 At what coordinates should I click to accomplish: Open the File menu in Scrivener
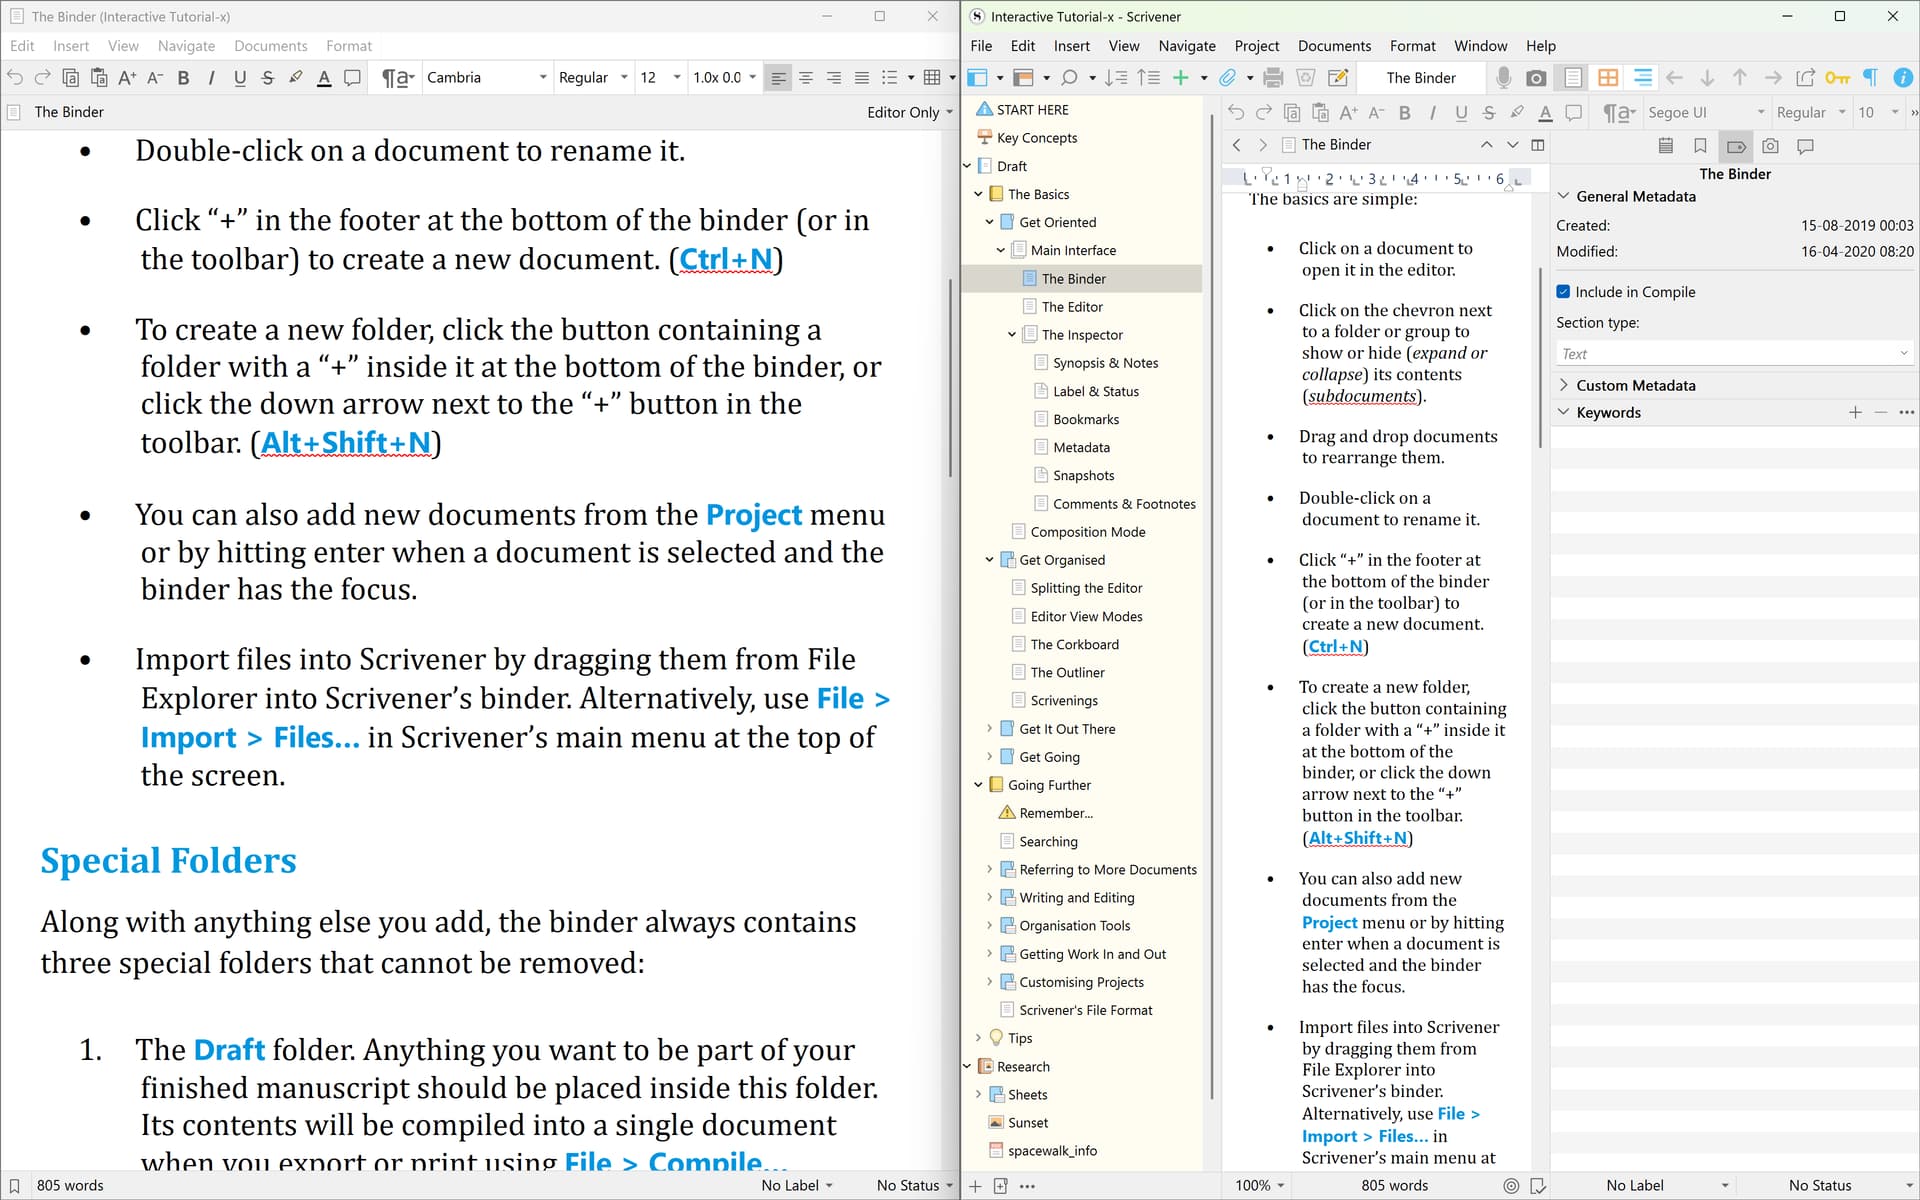[x=981, y=46]
